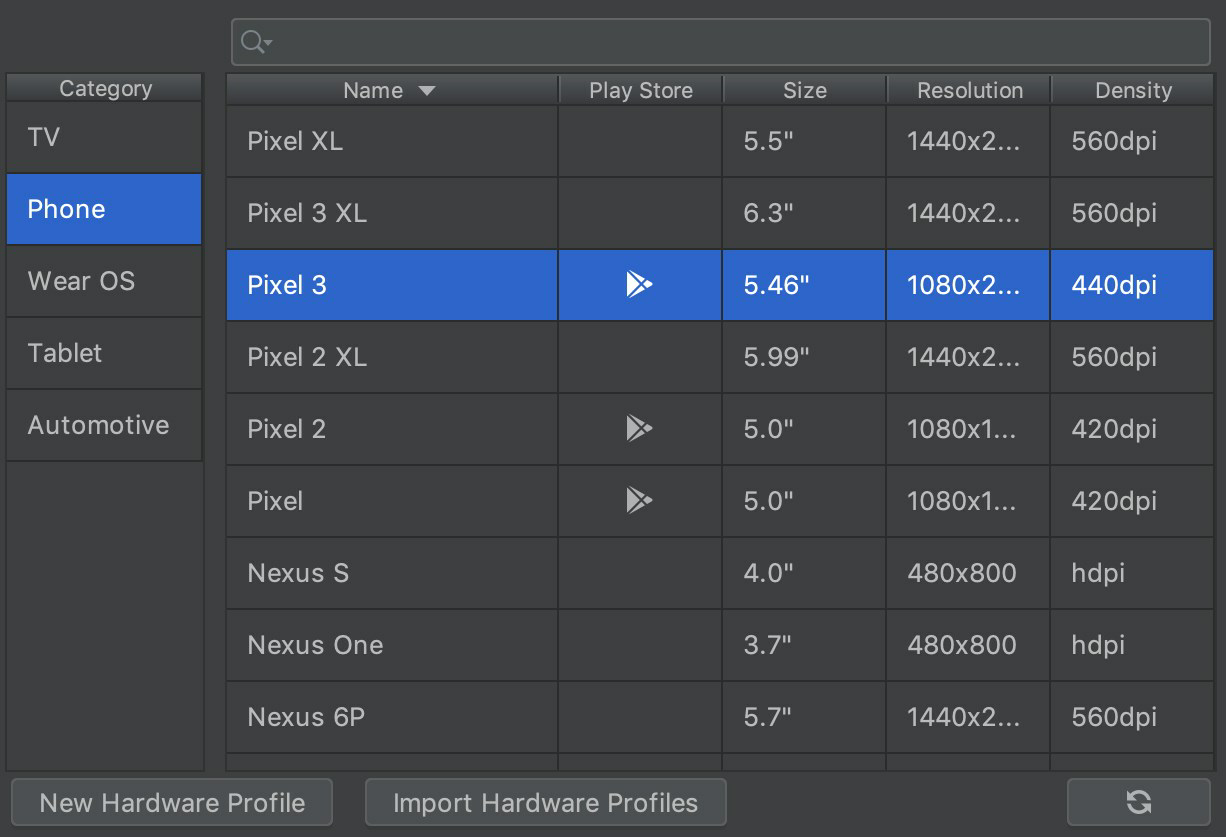Select the Automotive category
The width and height of the screenshot is (1226, 837).
pyautogui.click(x=104, y=425)
